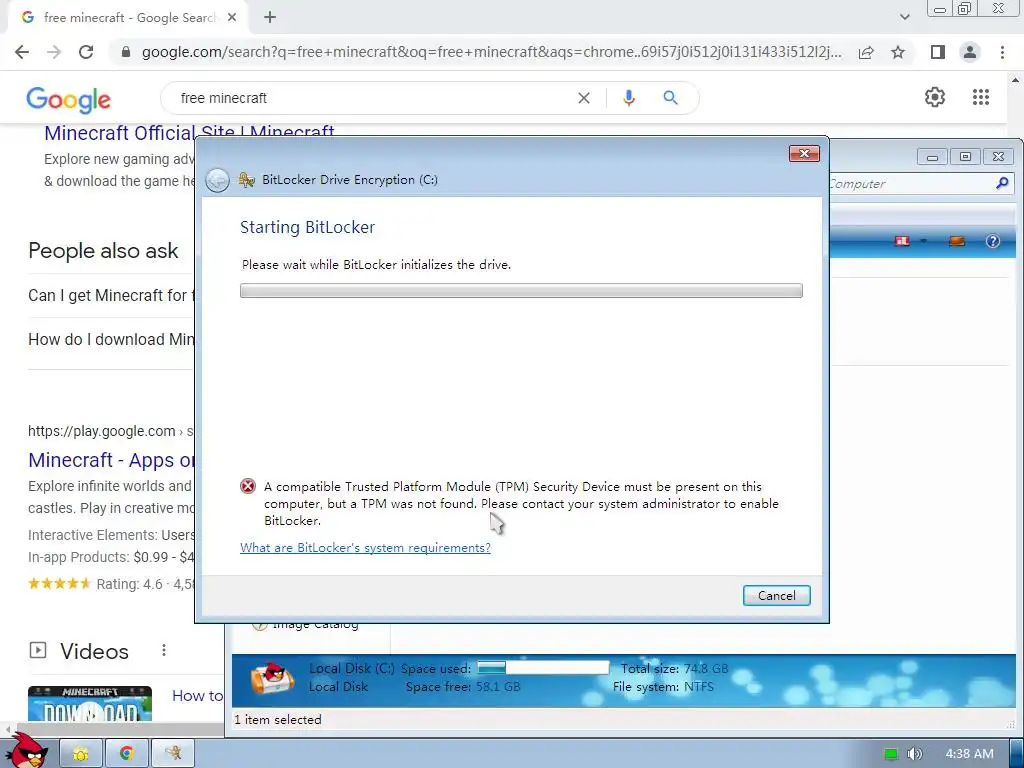This screenshot has width=1024, height=768.
Task: Click Show desktop at taskbar end
Action: point(1017,754)
